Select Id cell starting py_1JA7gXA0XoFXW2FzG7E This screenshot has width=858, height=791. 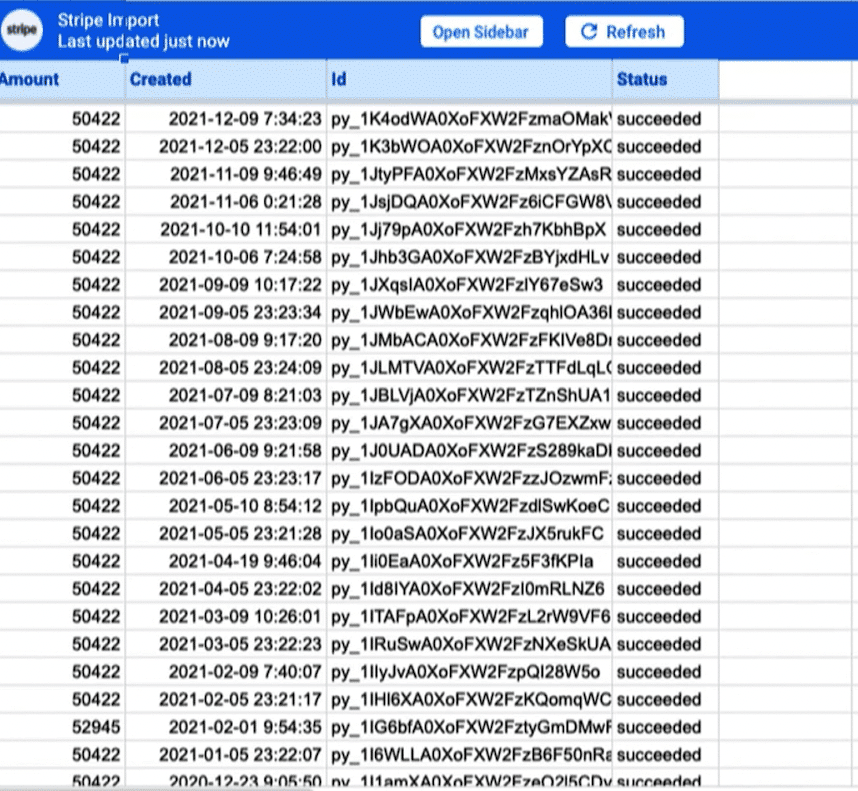(x=469, y=423)
